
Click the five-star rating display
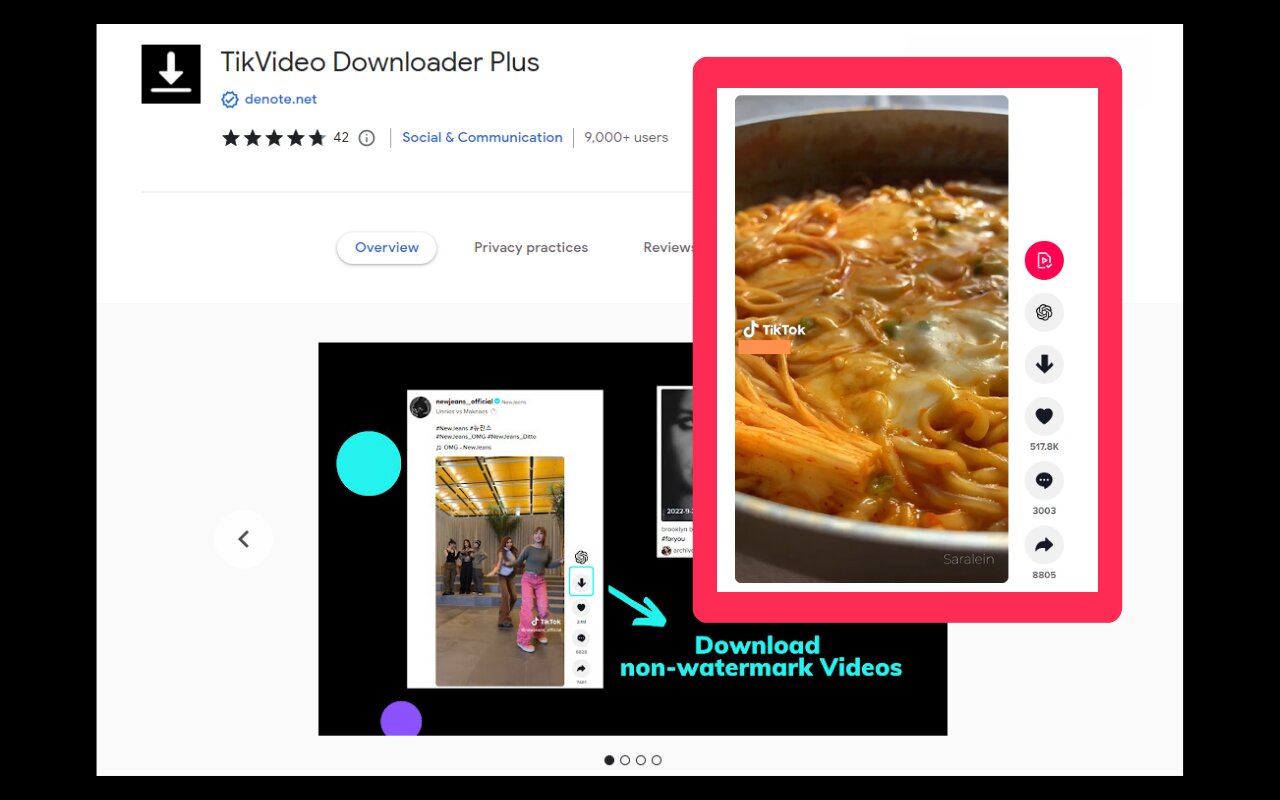tap(273, 138)
